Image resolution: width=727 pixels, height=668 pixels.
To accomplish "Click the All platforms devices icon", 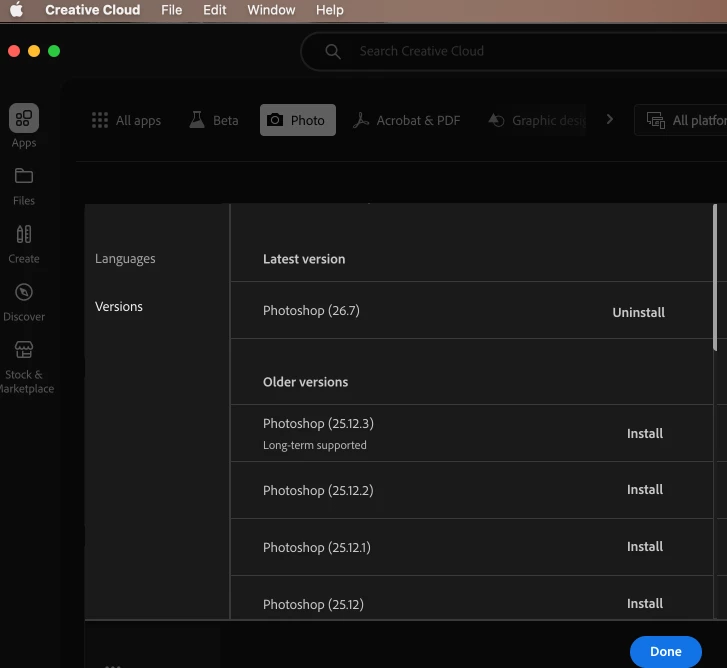I will click(x=656, y=120).
